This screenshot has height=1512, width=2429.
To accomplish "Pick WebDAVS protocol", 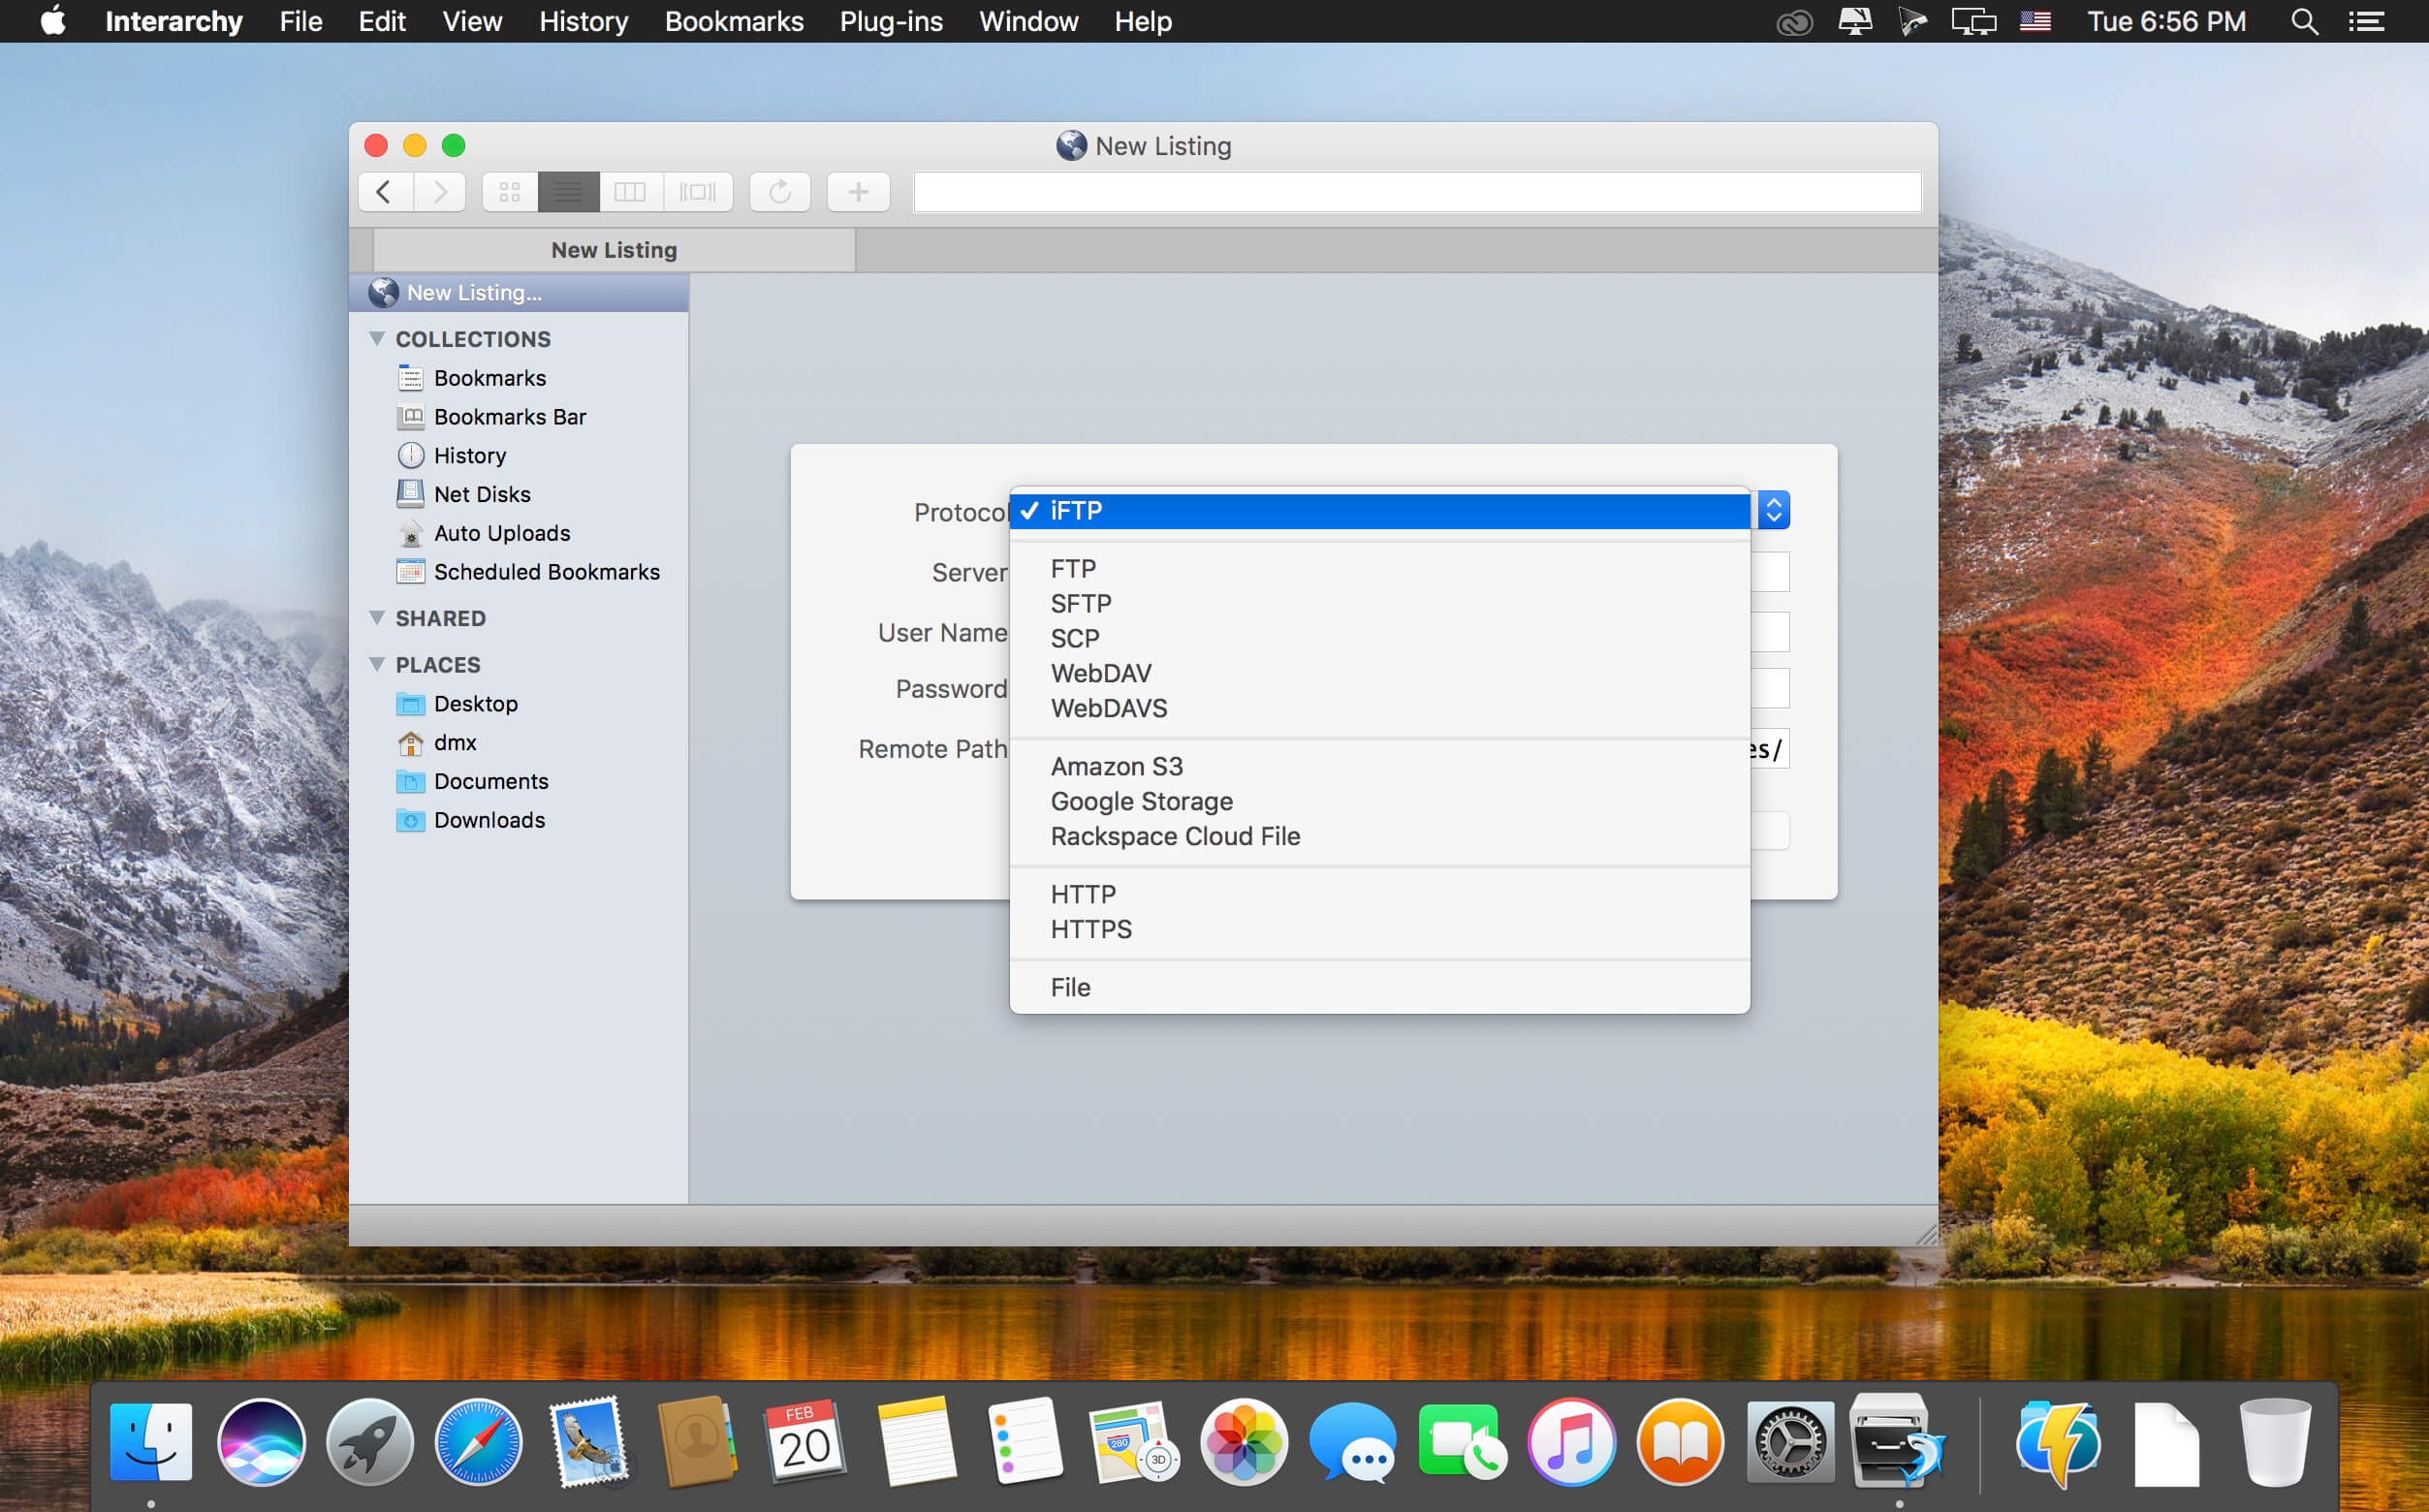I will pos(1379,709).
